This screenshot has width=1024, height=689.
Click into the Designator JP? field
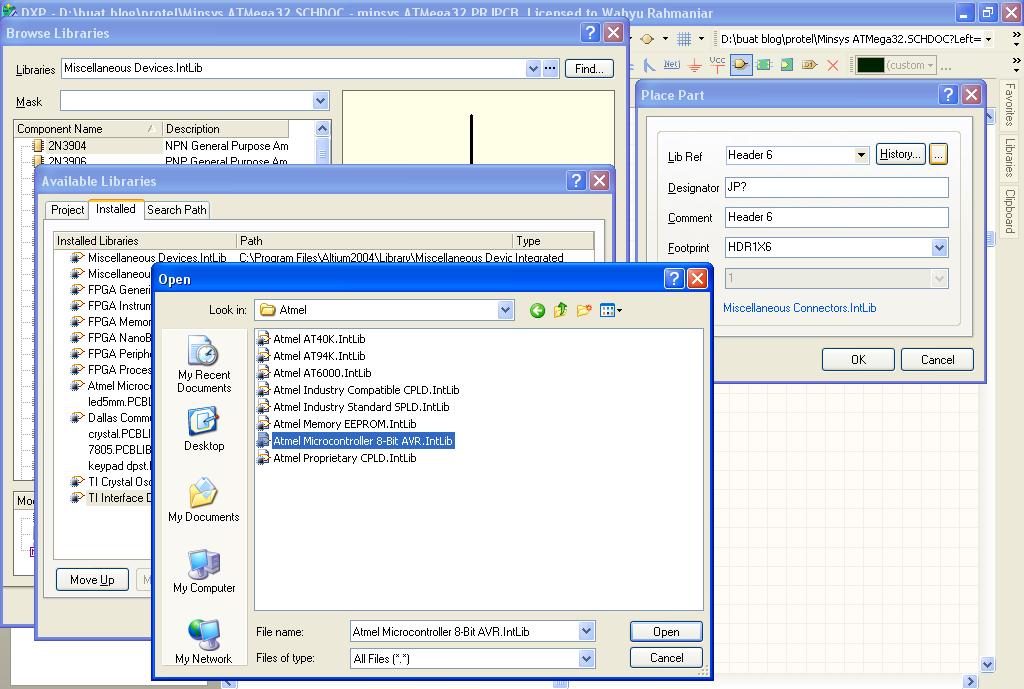[x=837, y=187]
